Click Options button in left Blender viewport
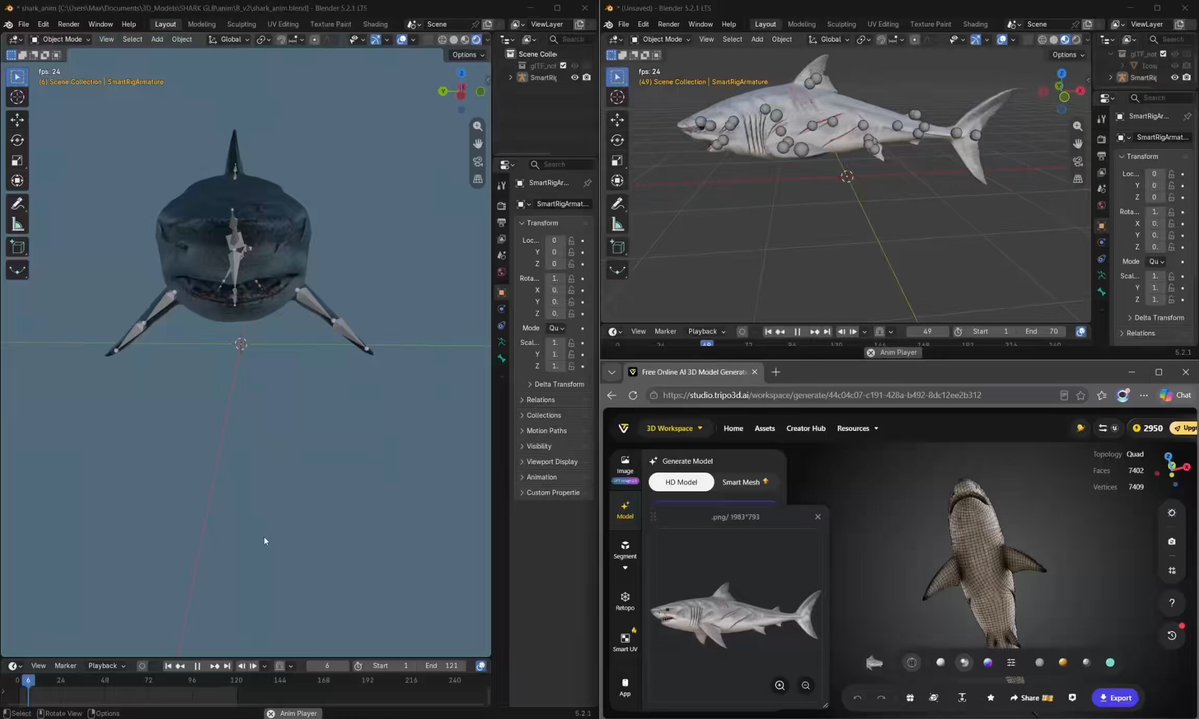This screenshot has height=719, width=1199. [x=467, y=54]
